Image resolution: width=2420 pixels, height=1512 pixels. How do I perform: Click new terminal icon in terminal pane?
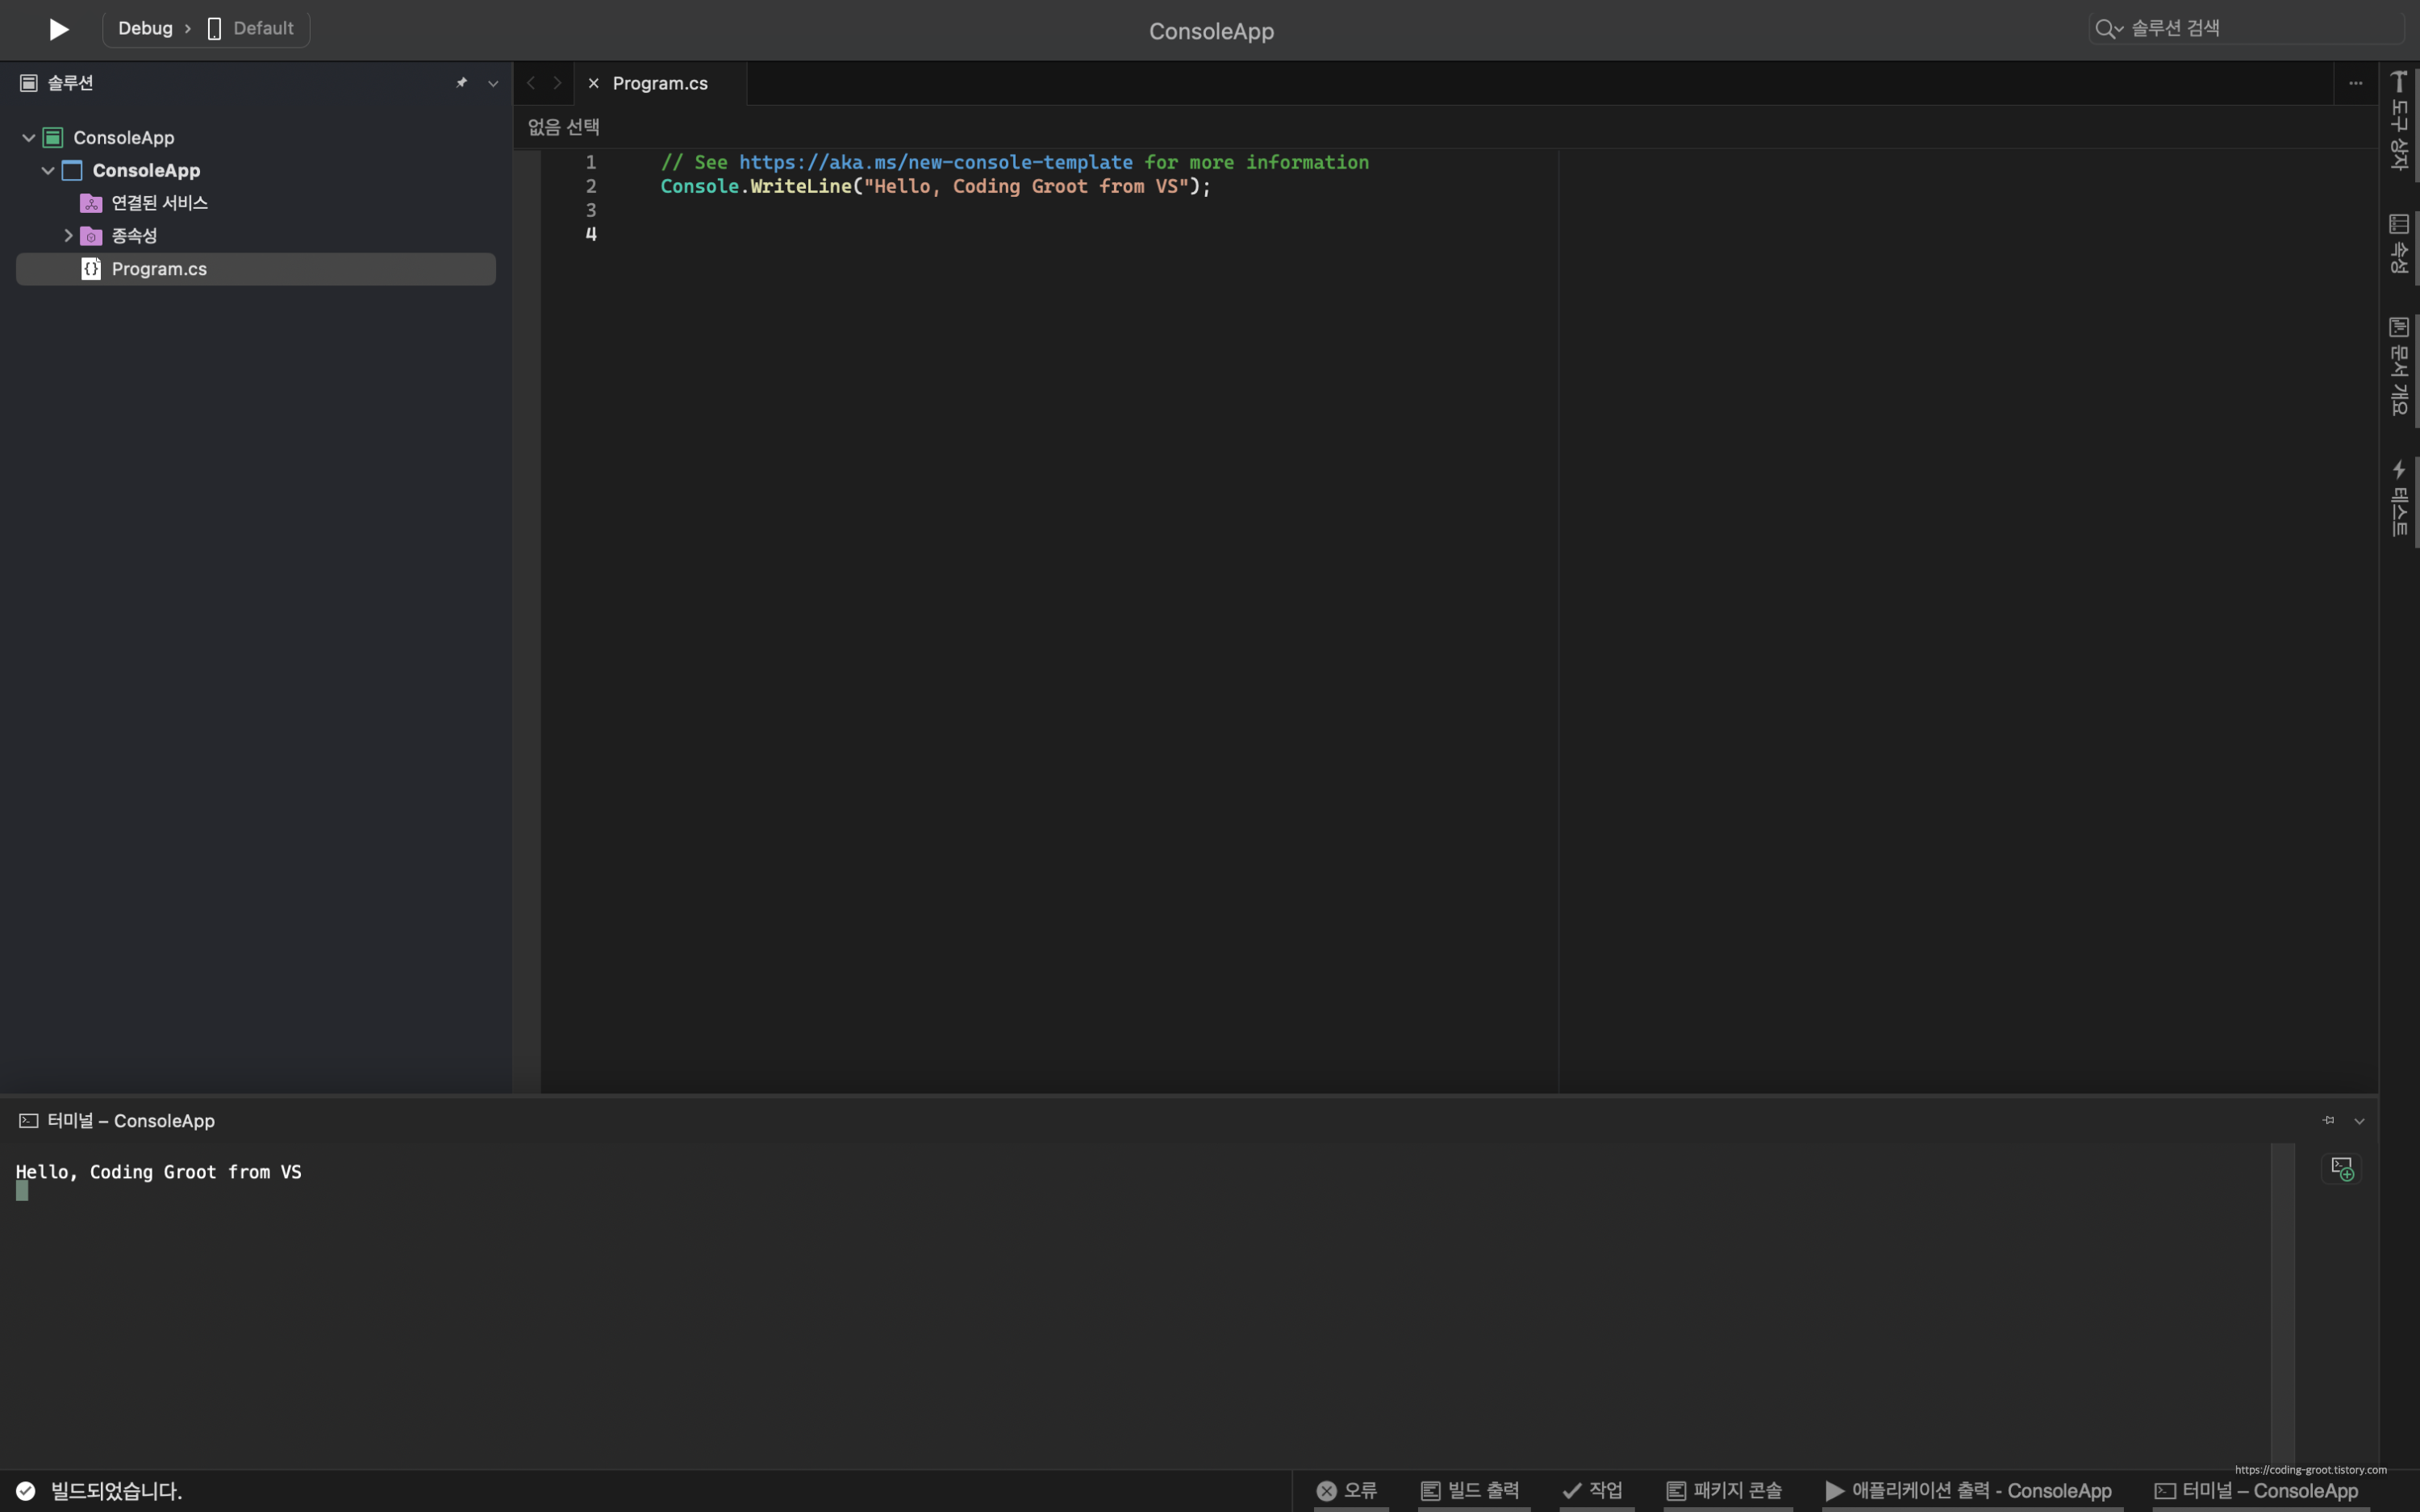coord(2341,1168)
